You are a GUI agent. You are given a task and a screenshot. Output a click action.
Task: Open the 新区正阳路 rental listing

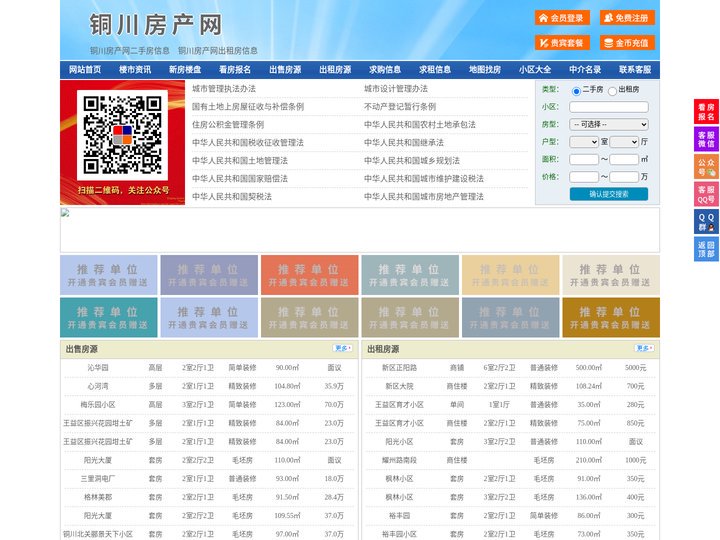click(x=399, y=368)
